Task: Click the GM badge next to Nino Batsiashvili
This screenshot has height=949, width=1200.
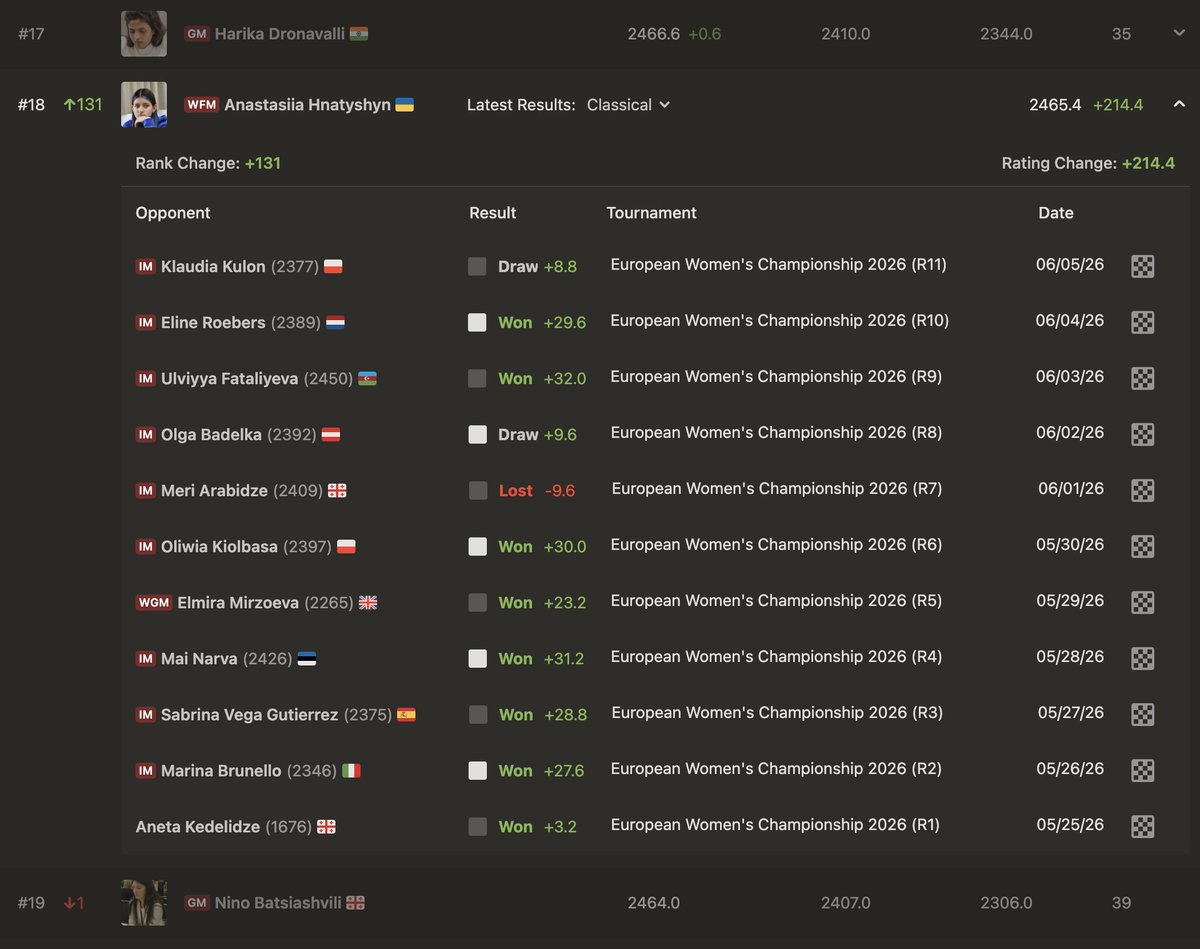Action: click(x=197, y=903)
